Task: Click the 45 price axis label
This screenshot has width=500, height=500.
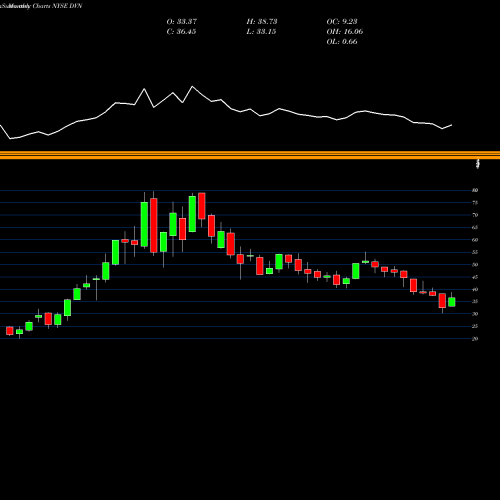Action: click(475, 277)
